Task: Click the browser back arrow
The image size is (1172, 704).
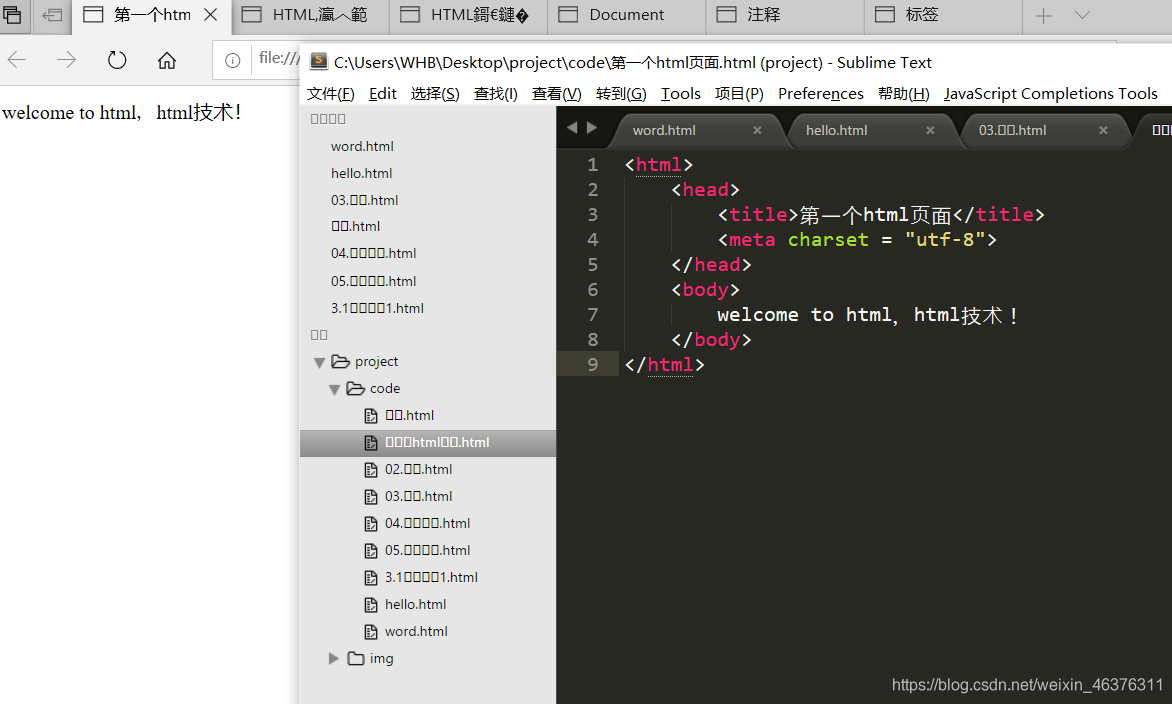Action: tap(17, 60)
